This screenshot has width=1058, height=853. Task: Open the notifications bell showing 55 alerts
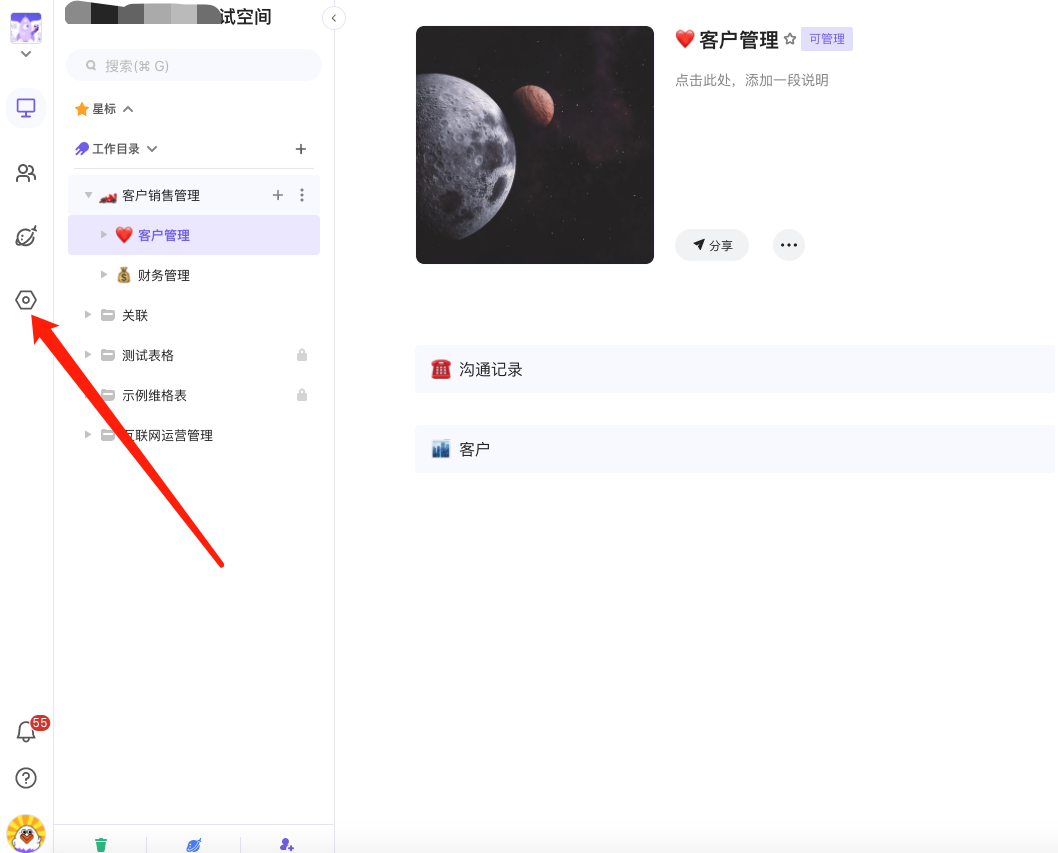[x=26, y=731]
